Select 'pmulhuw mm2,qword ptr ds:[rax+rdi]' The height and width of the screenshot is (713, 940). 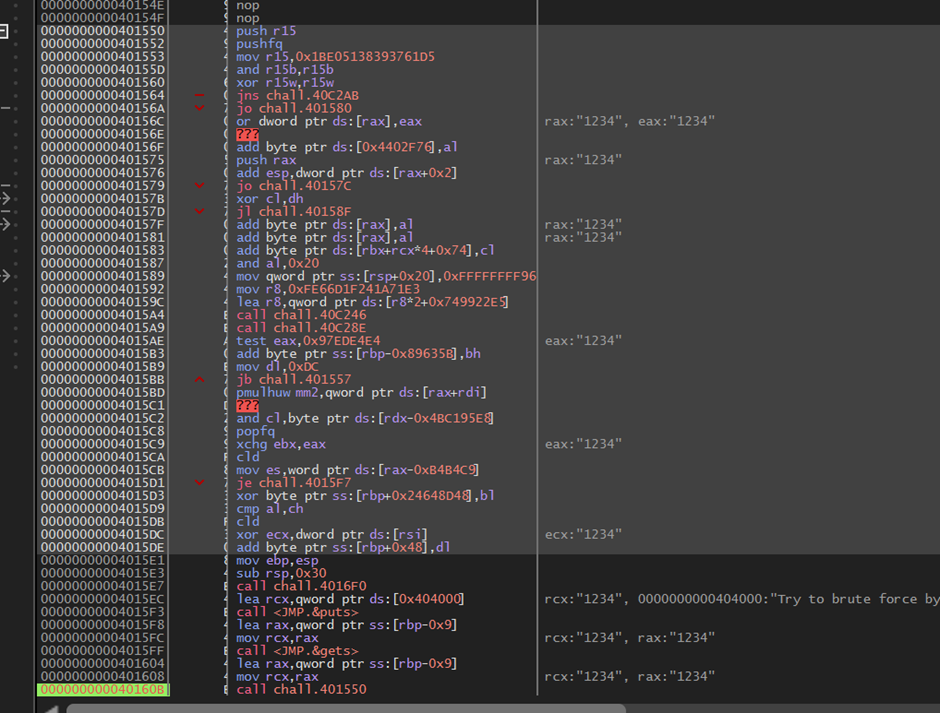[x=361, y=393]
